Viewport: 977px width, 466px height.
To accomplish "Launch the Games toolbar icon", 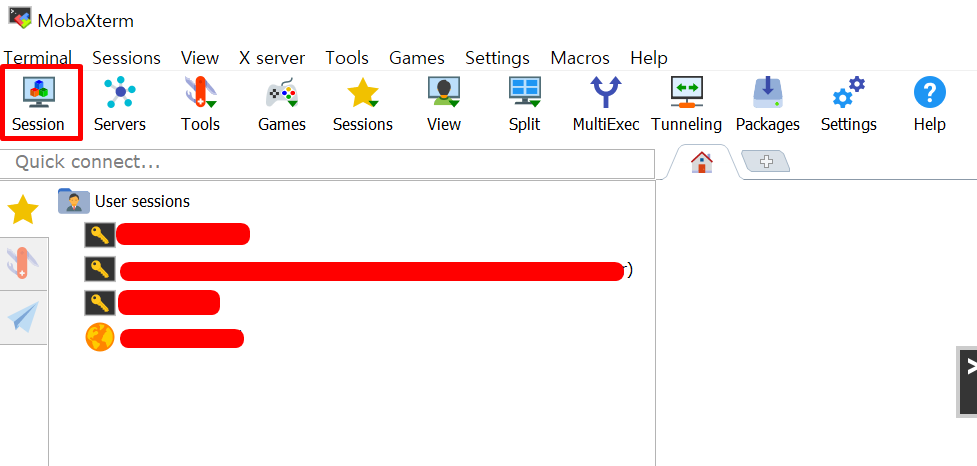I will (282, 103).
